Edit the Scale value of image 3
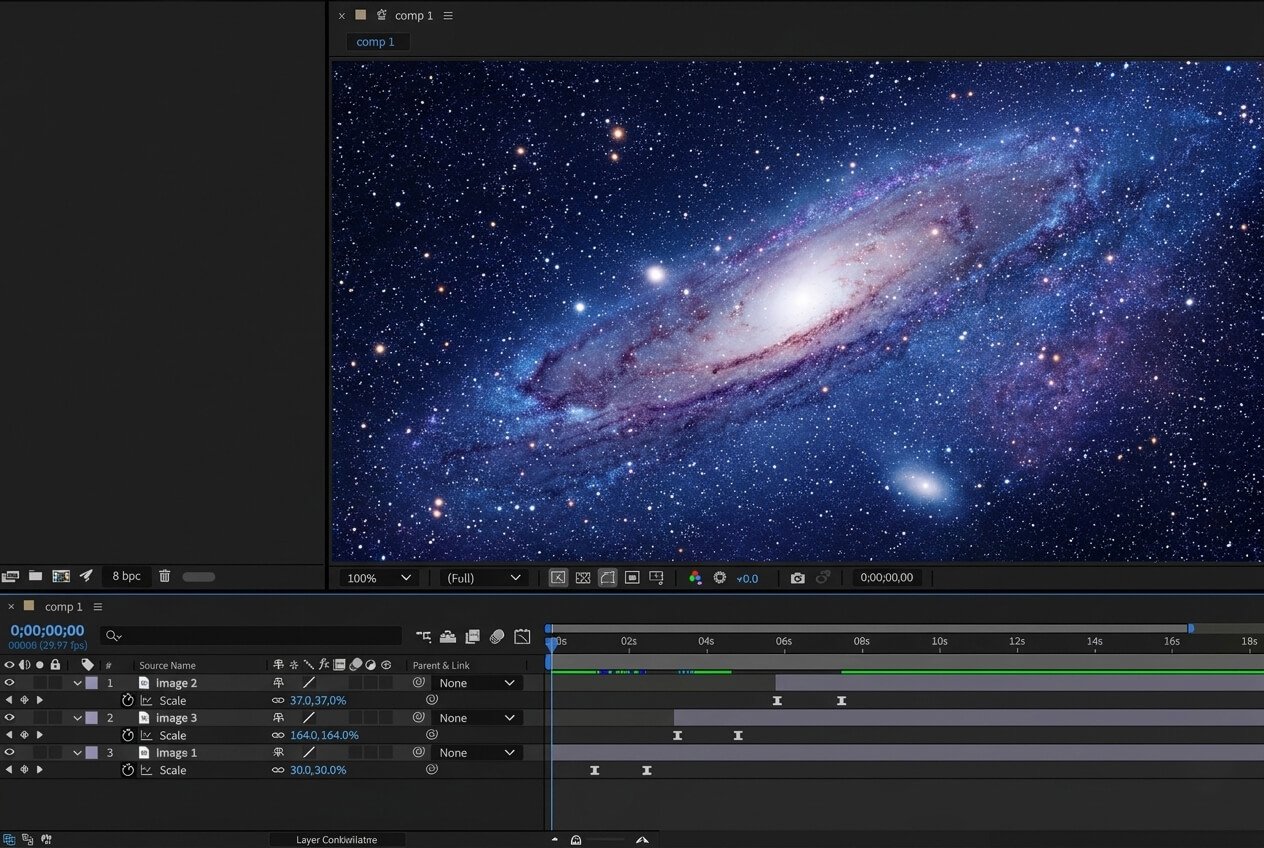Image resolution: width=1264 pixels, height=848 pixels. coord(324,735)
